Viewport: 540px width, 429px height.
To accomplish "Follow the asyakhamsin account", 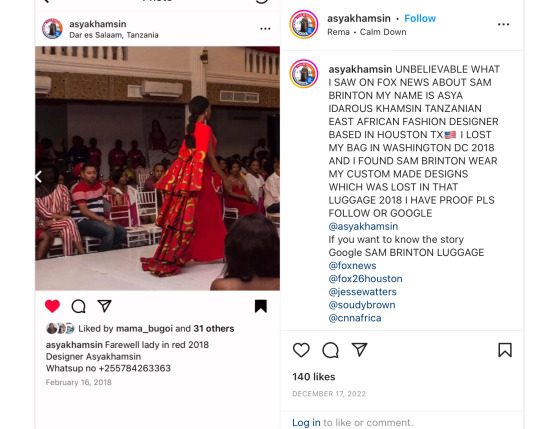I will 420,18.
